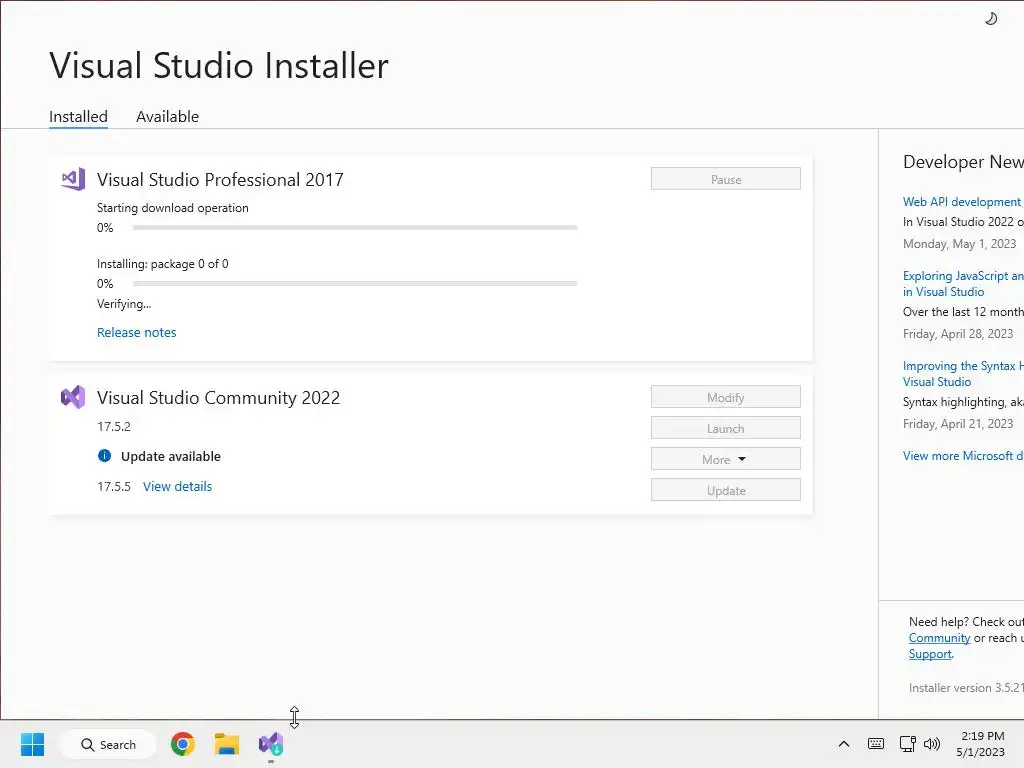Click the blue update info icon
The width and height of the screenshot is (1024, 768).
(x=104, y=456)
